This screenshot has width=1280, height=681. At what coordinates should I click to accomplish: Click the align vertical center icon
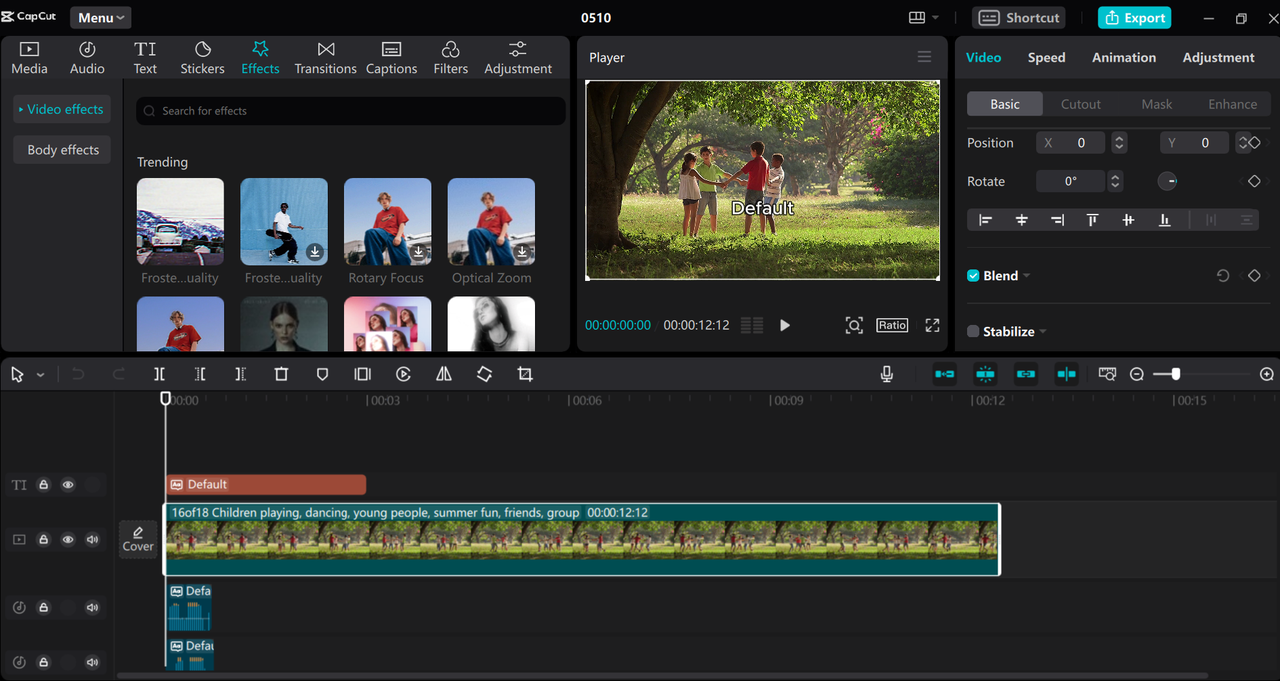coord(1128,220)
